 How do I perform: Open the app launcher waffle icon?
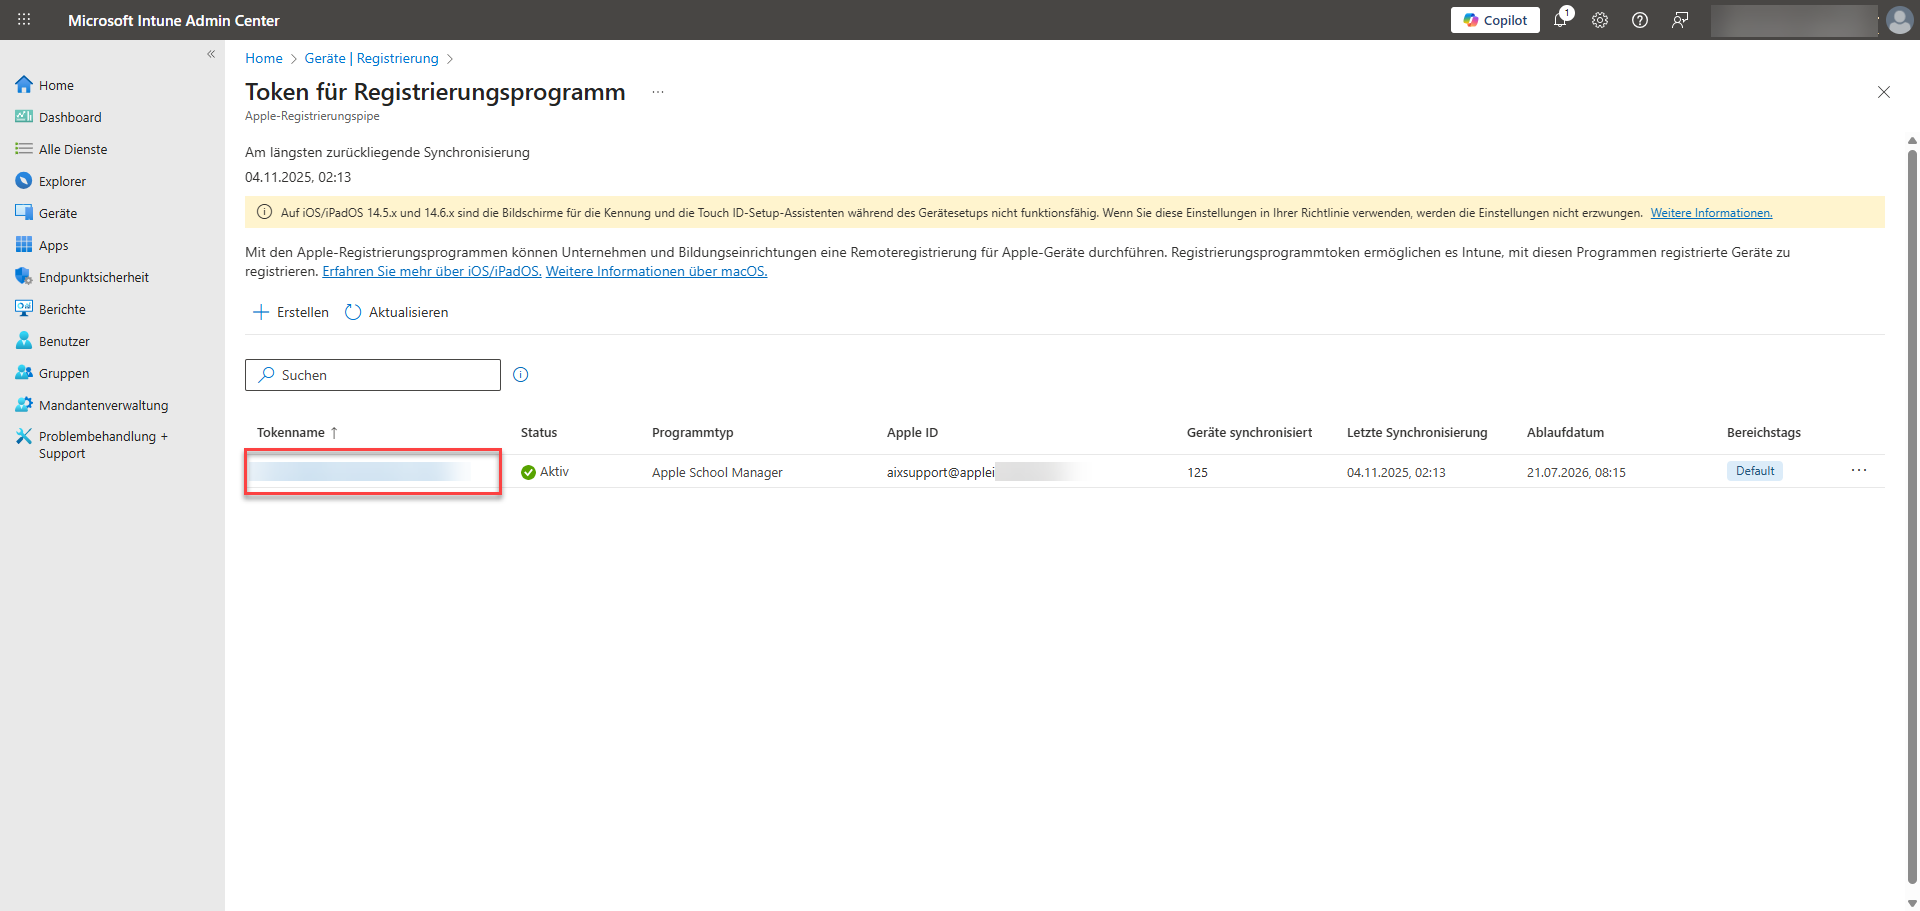click(x=24, y=20)
